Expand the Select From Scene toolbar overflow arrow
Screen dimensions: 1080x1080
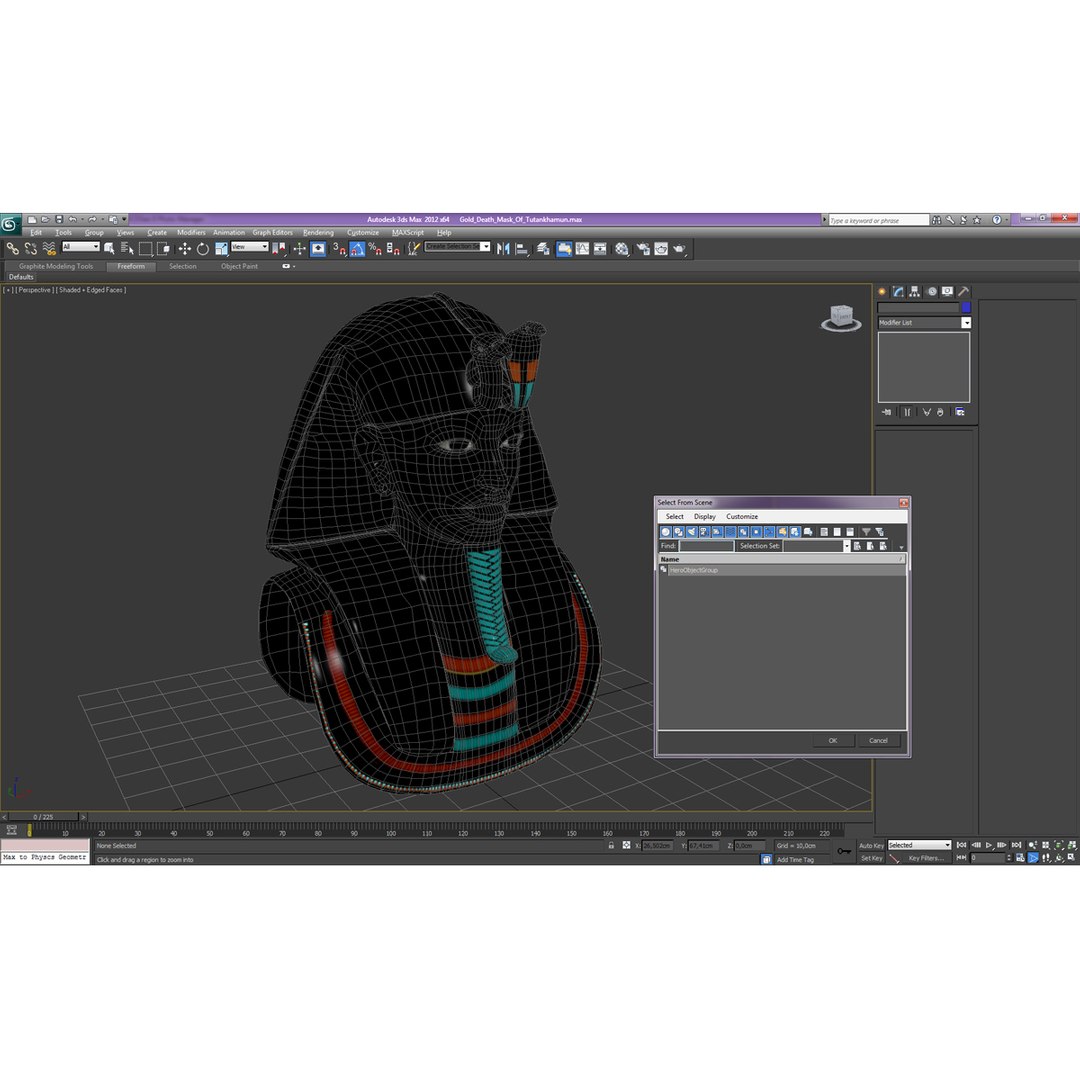[901, 547]
